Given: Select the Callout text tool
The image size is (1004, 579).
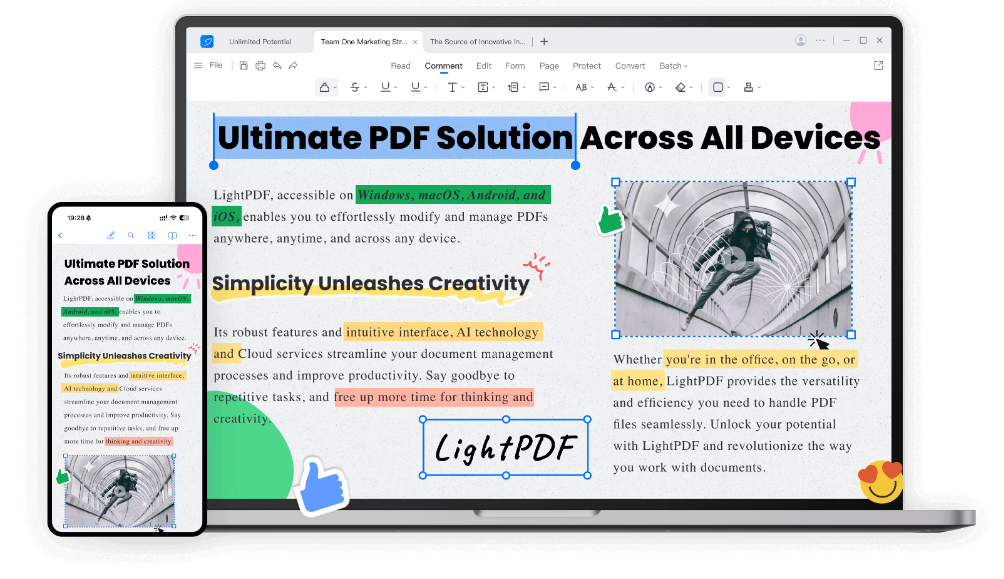Looking at the screenshot, I should (514, 87).
